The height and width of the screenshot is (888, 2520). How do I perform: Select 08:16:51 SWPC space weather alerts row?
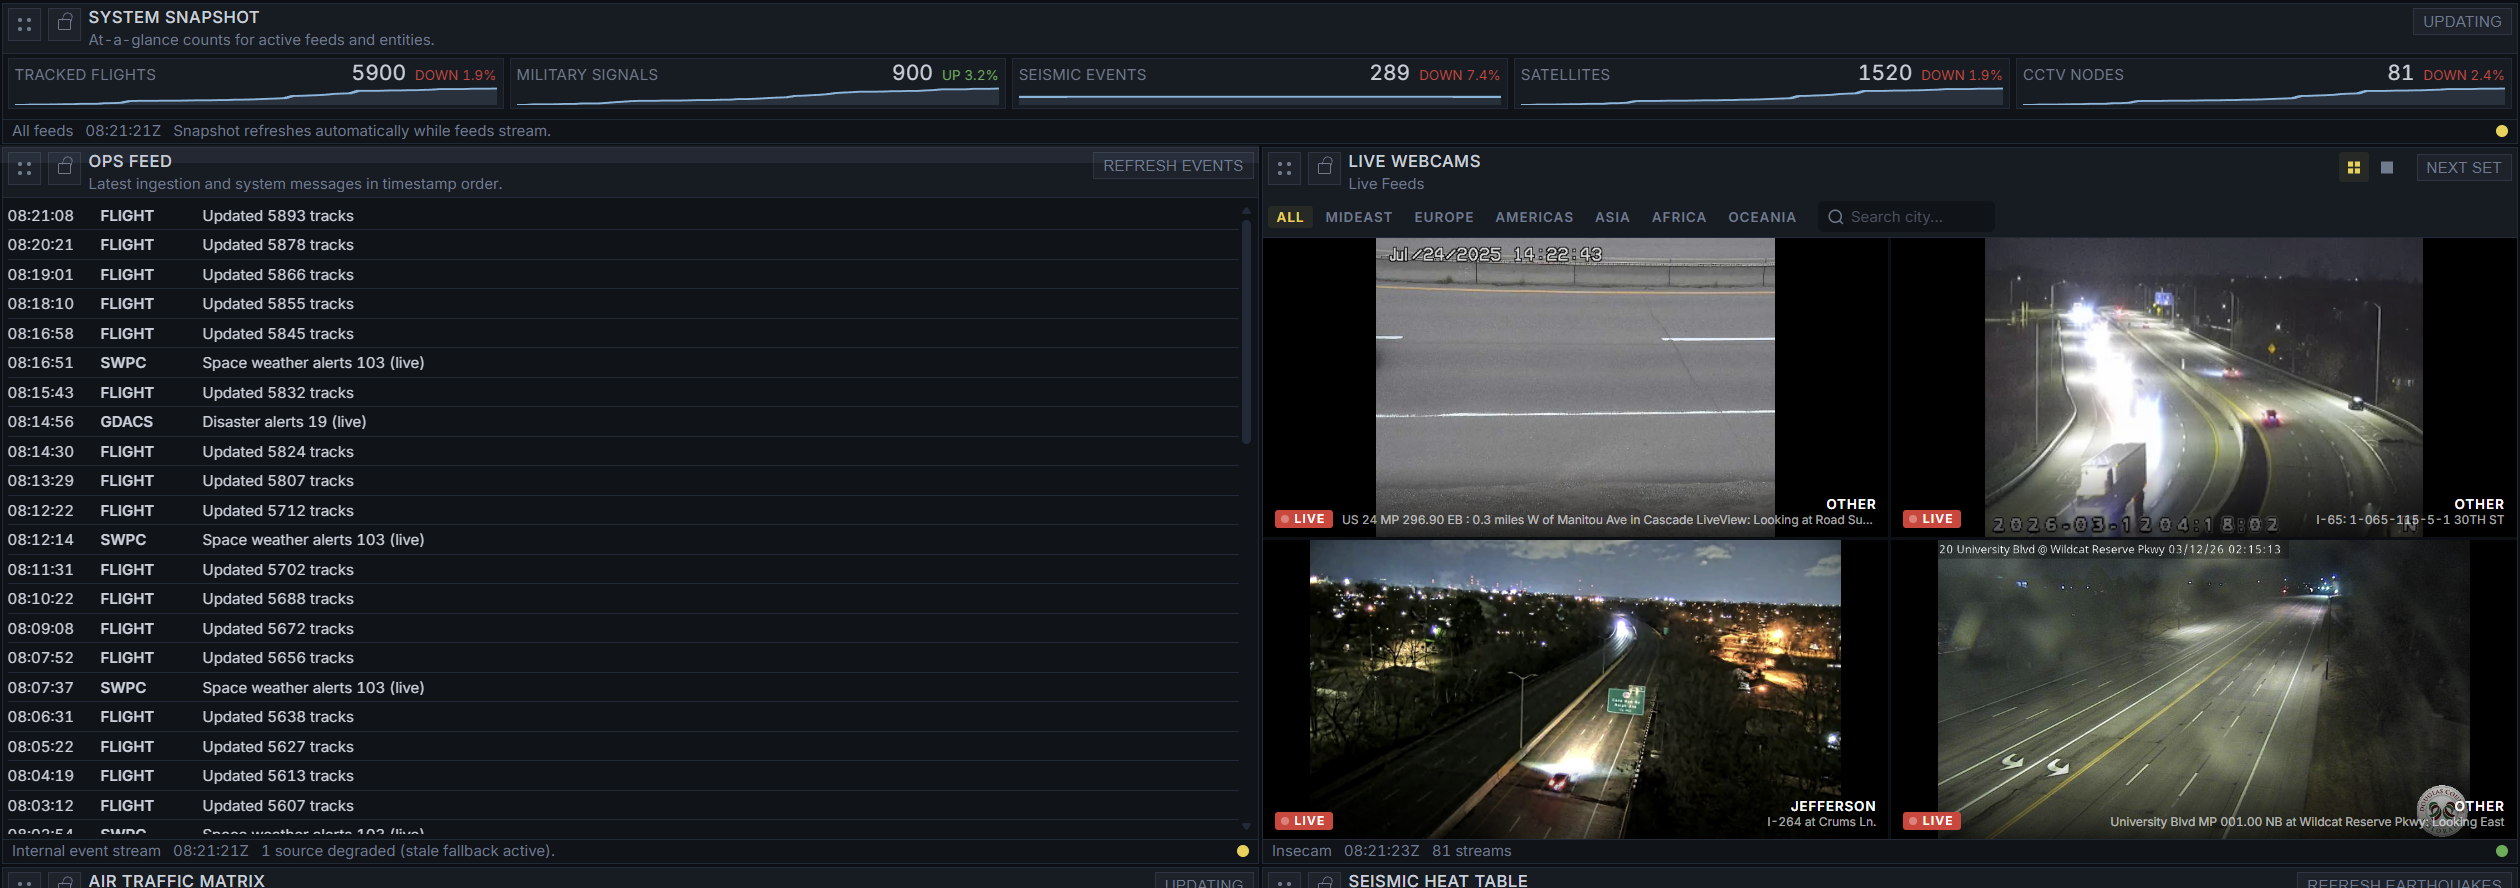click(x=622, y=363)
